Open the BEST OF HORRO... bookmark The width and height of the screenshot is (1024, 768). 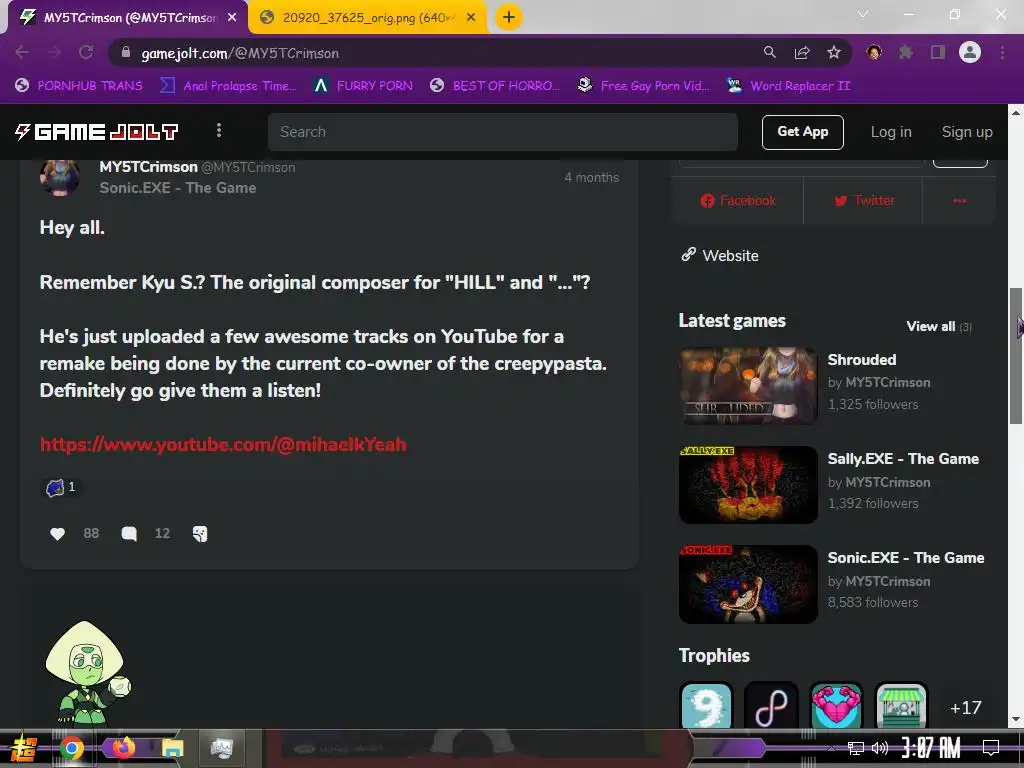pos(496,86)
